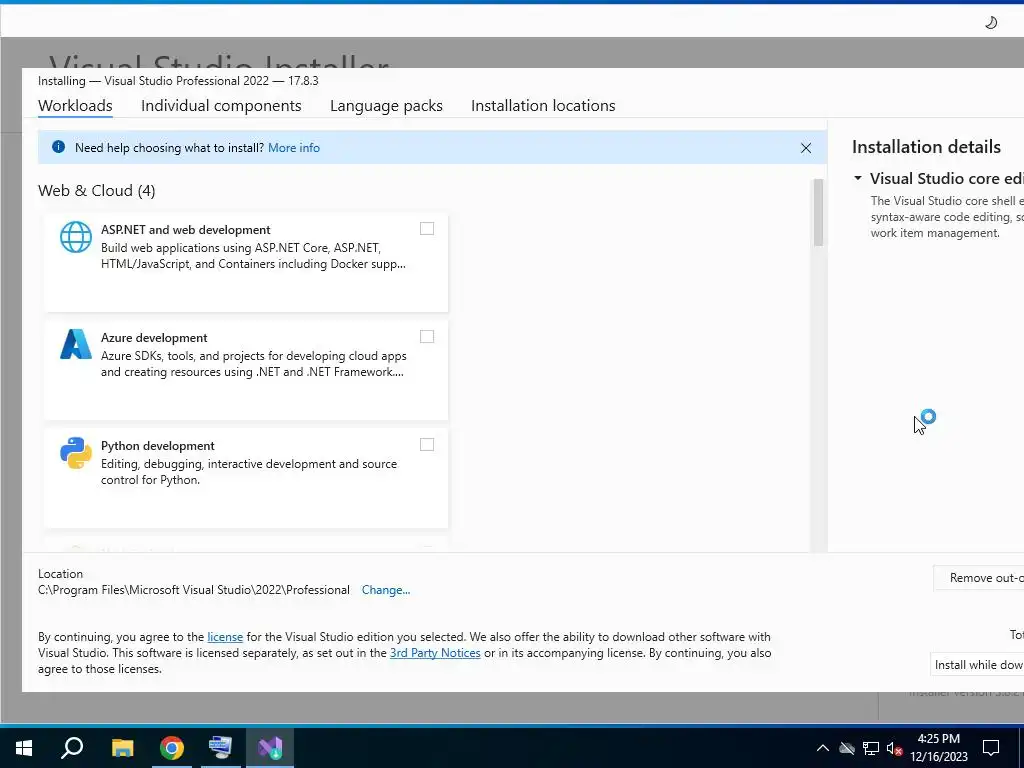The height and width of the screenshot is (768, 1024).
Task: Open taskbar Search magnifier
Action: [x=72, y=748]
